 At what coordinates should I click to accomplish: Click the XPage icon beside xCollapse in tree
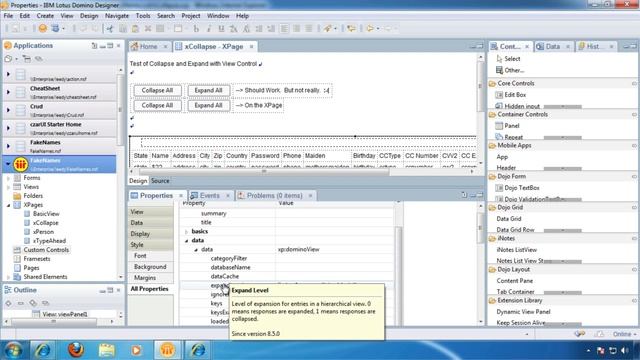click(x=27, y=223)
